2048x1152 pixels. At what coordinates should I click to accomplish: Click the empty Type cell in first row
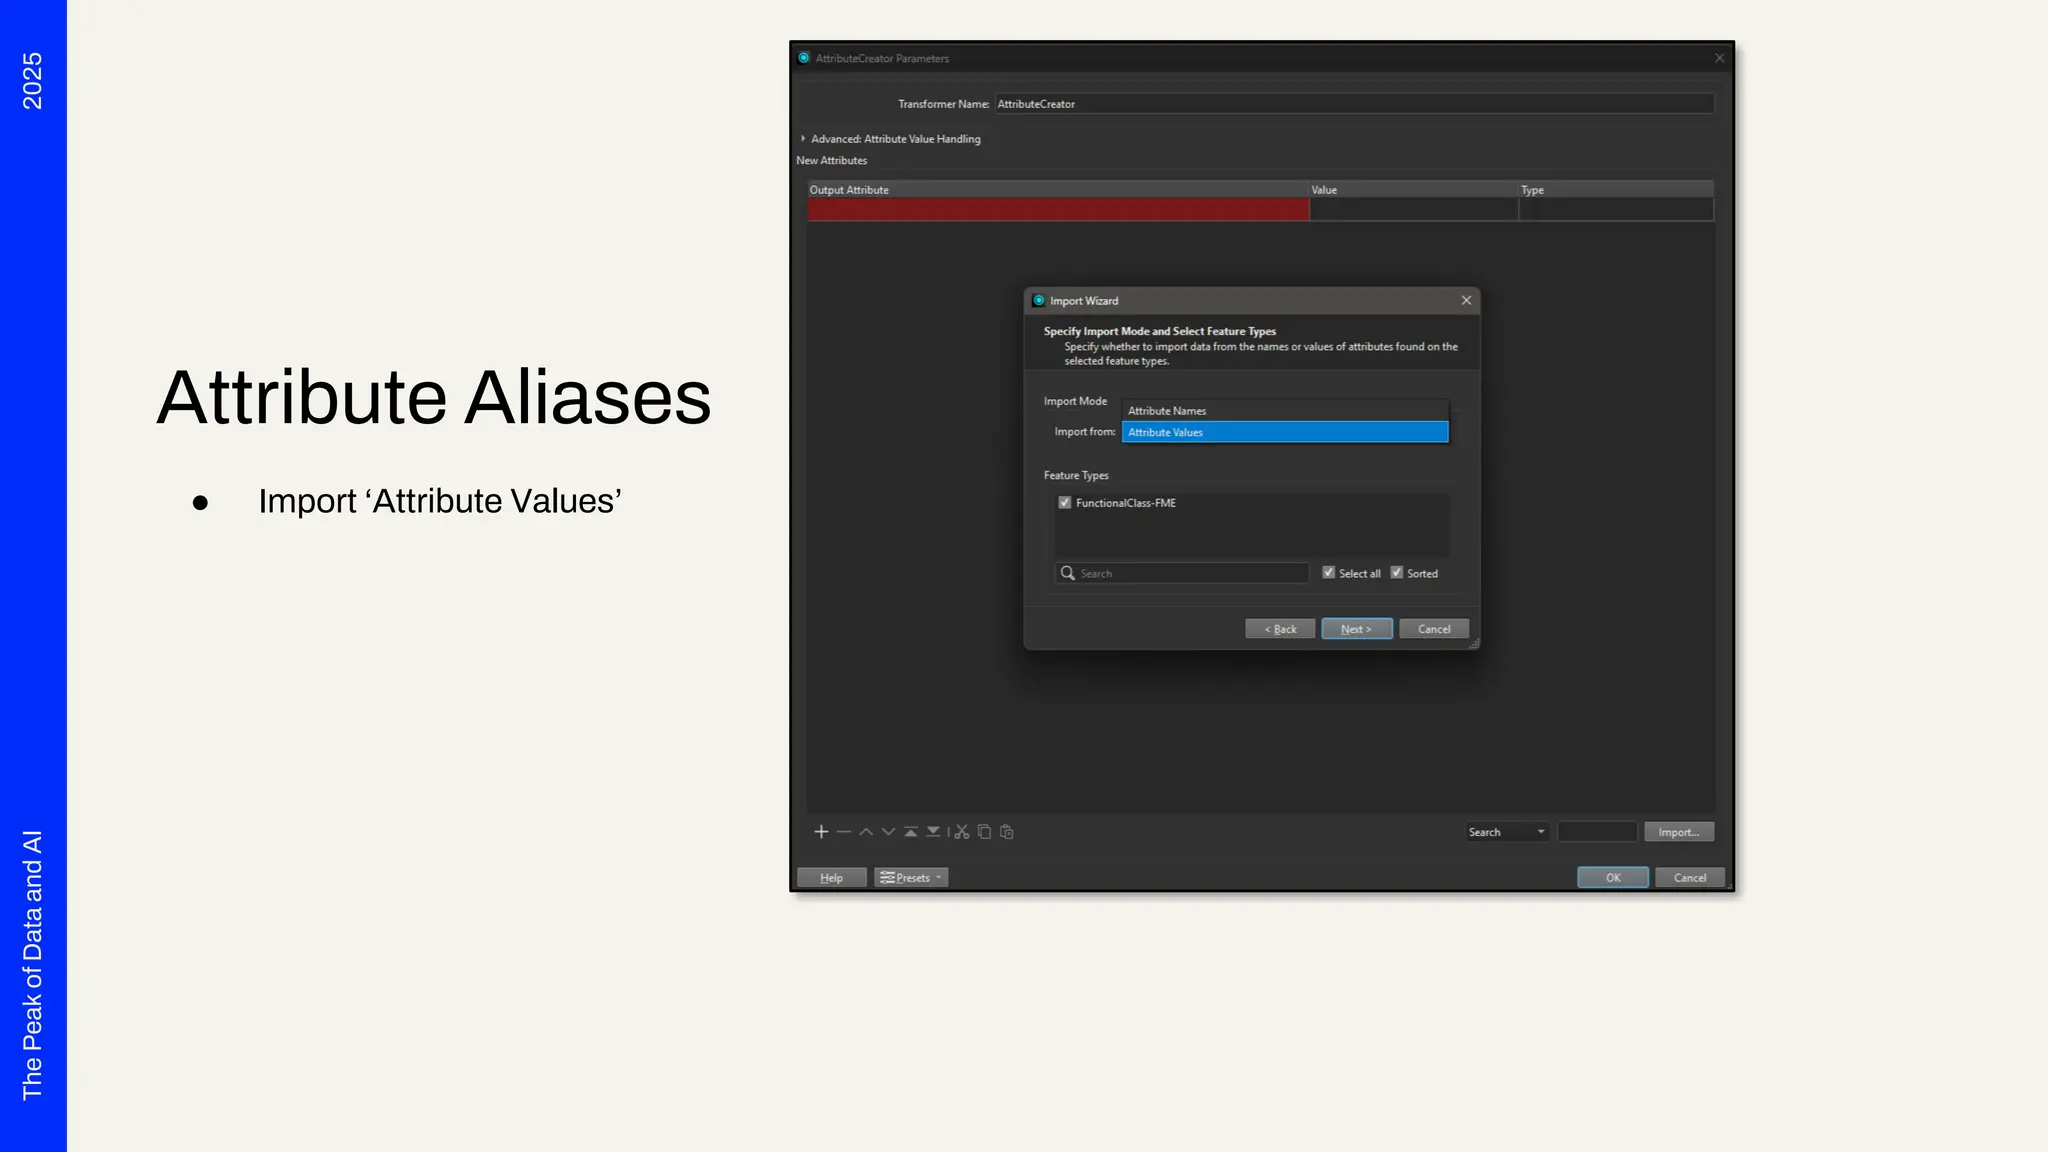pos(1616,209)
